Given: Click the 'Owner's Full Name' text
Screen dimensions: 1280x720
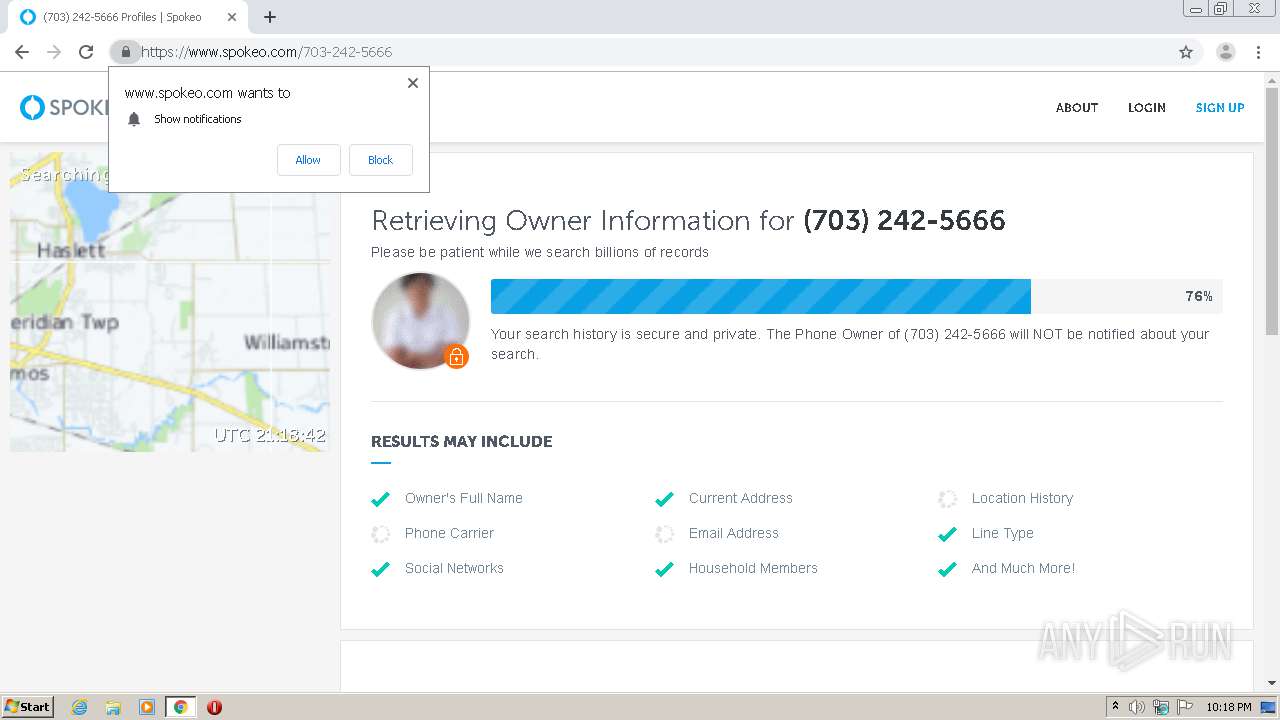Looking at the screenshot, I should [x=464, y=498].
